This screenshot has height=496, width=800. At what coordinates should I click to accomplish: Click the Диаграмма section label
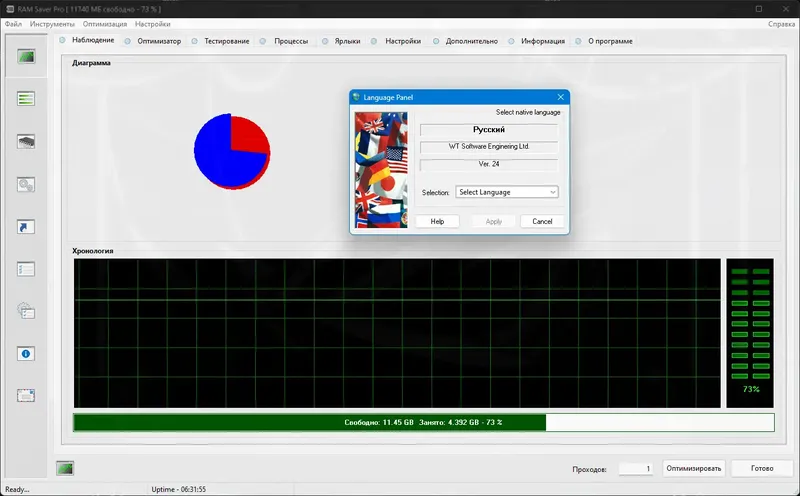point(91,63)
